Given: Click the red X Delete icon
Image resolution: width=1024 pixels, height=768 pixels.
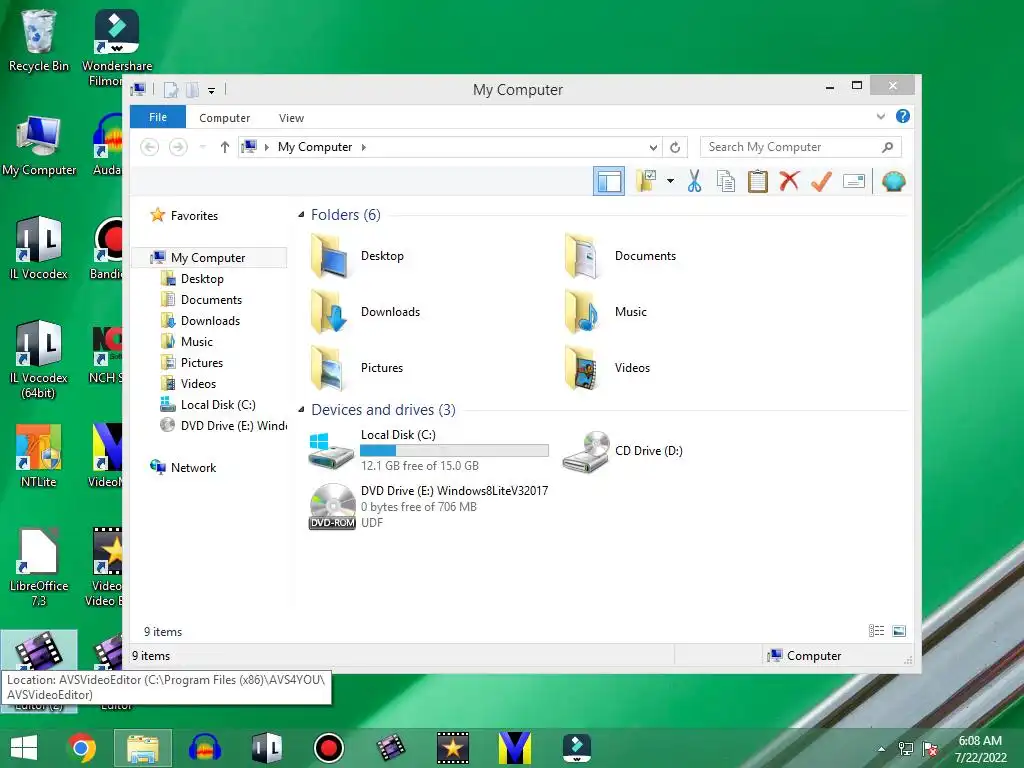Looking at the screenshot, I should coord(789,180).
